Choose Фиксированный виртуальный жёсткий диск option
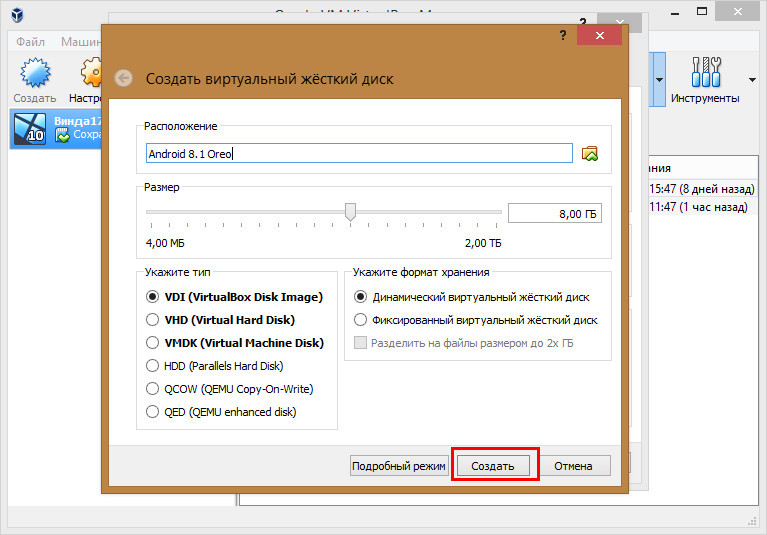 (475, 320)
